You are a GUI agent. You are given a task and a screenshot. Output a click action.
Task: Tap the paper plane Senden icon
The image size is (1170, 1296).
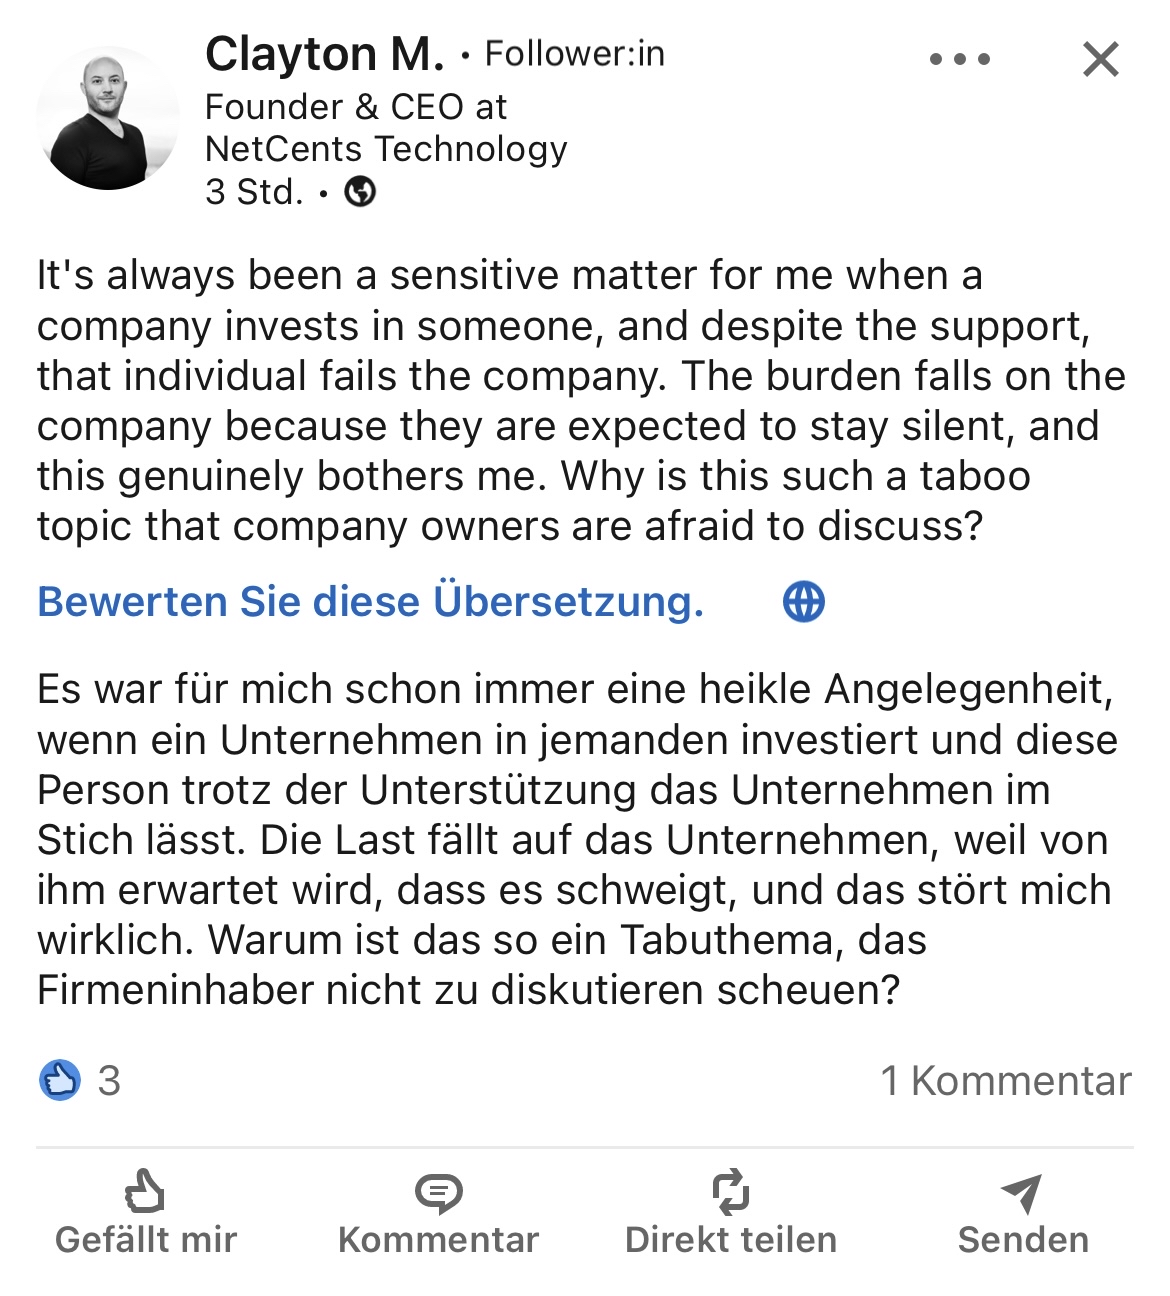coord(1022,1191)
